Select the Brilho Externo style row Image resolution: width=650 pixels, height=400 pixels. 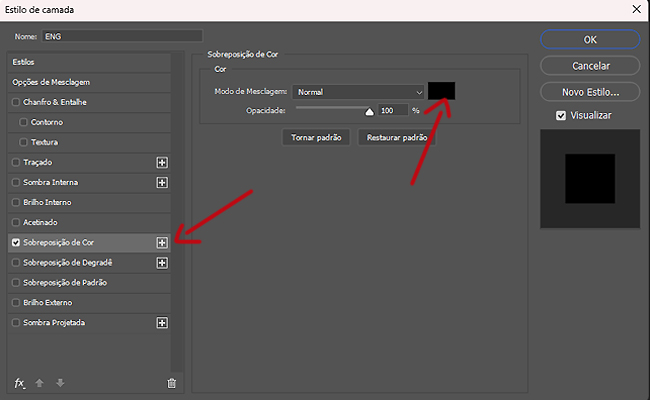[x=89, y=303]
